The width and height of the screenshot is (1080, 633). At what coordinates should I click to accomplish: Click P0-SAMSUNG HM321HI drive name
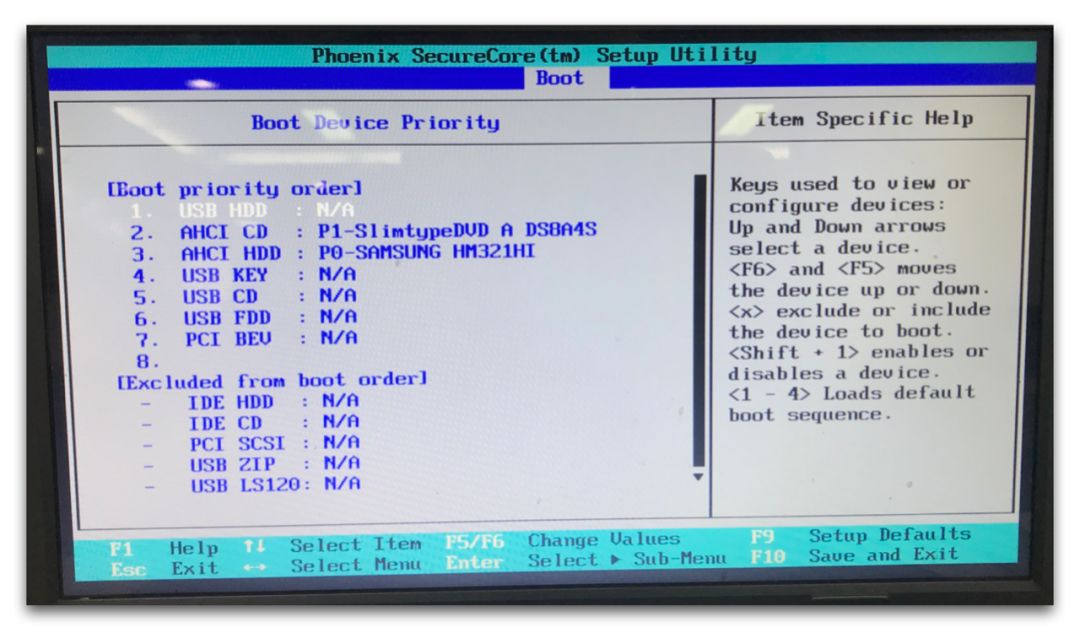coord(426,251)
